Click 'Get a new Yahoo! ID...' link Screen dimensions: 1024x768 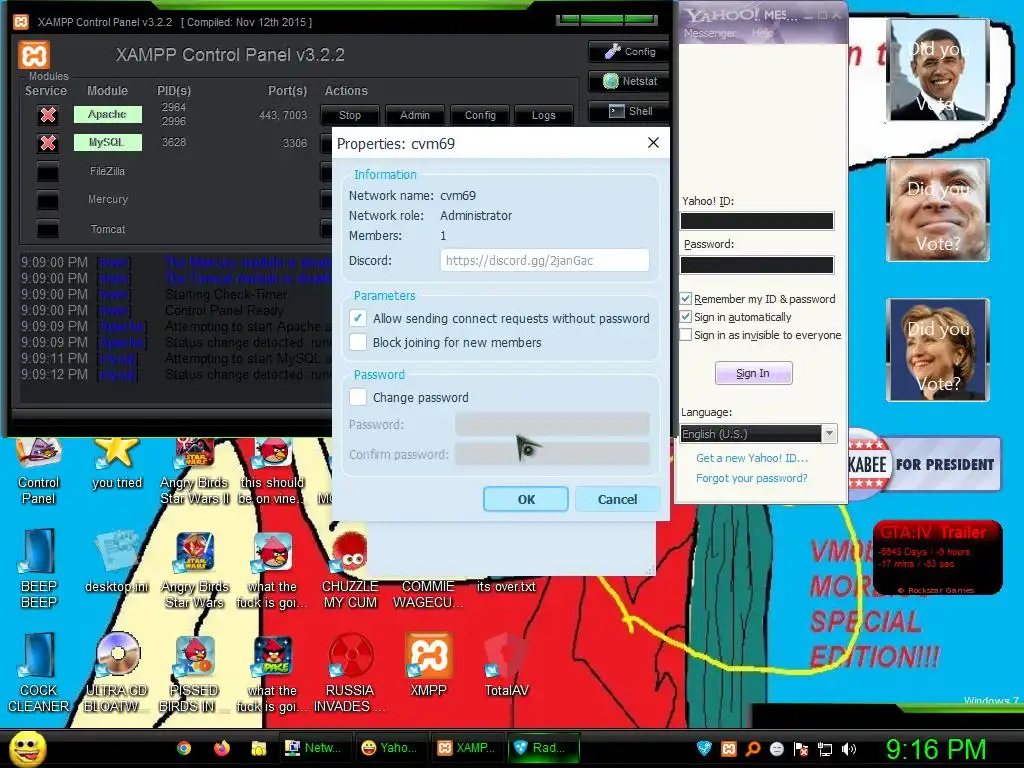point(752,458)
